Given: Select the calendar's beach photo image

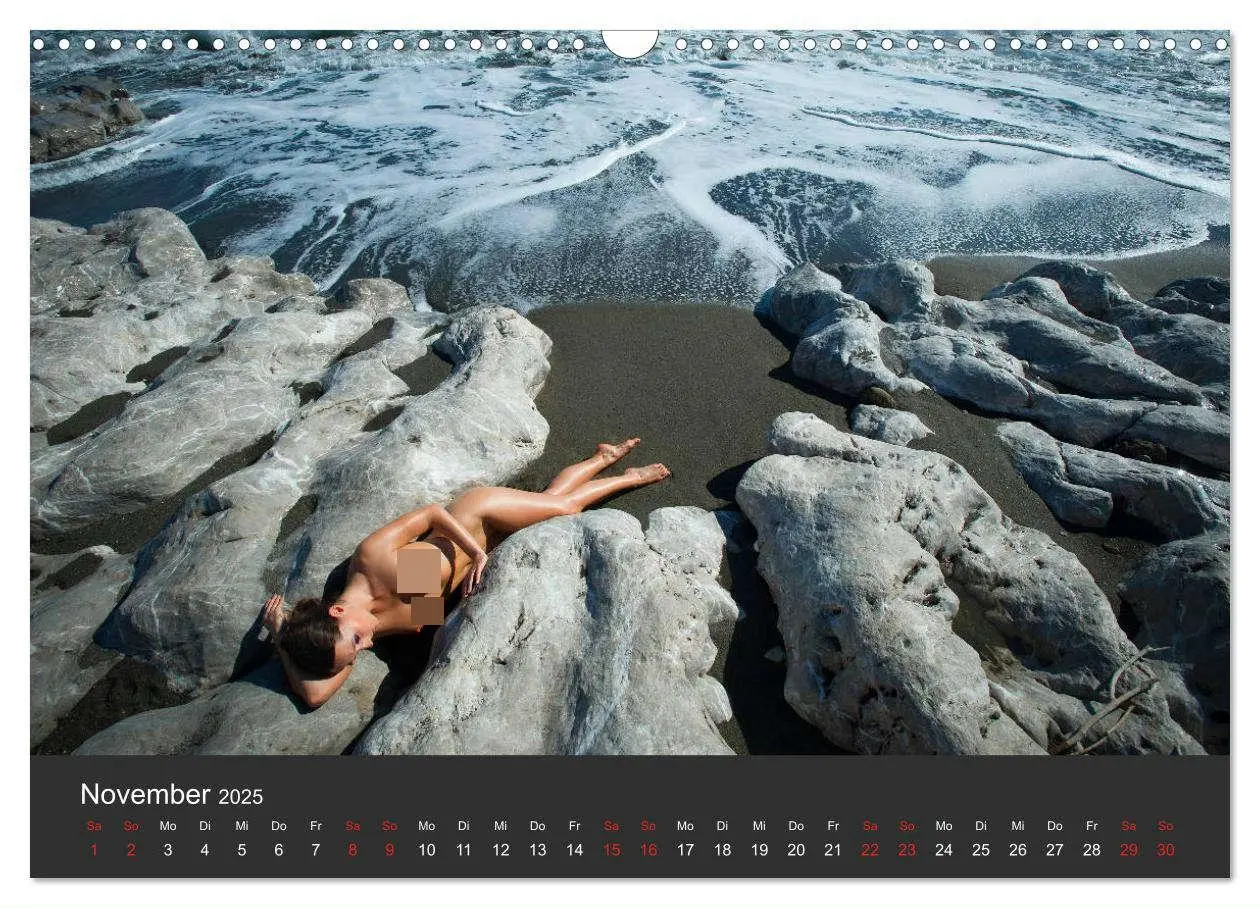Looking at the screenshot, I should coord(630,393).
